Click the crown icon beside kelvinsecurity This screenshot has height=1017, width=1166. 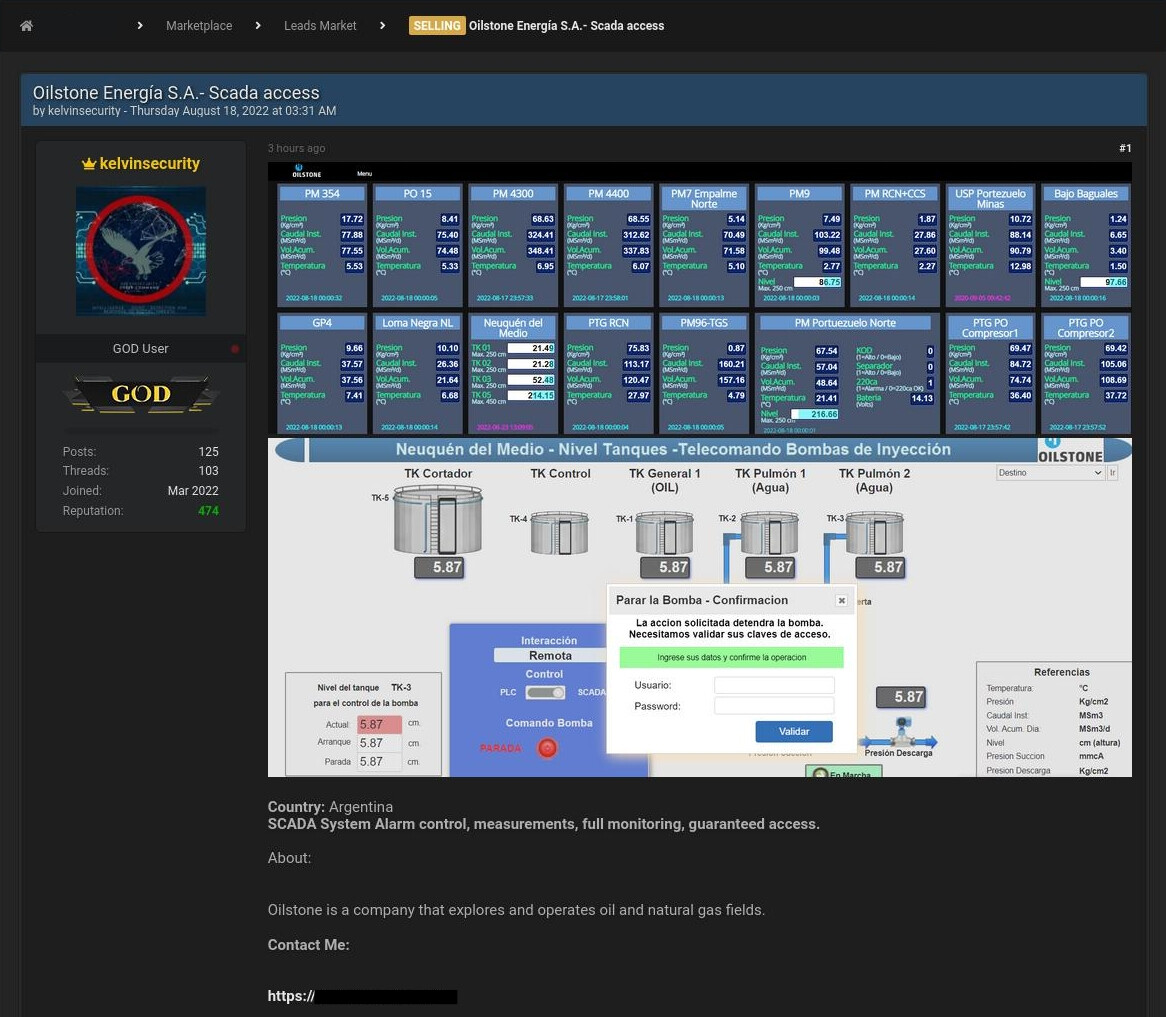[x=89, y=164]
